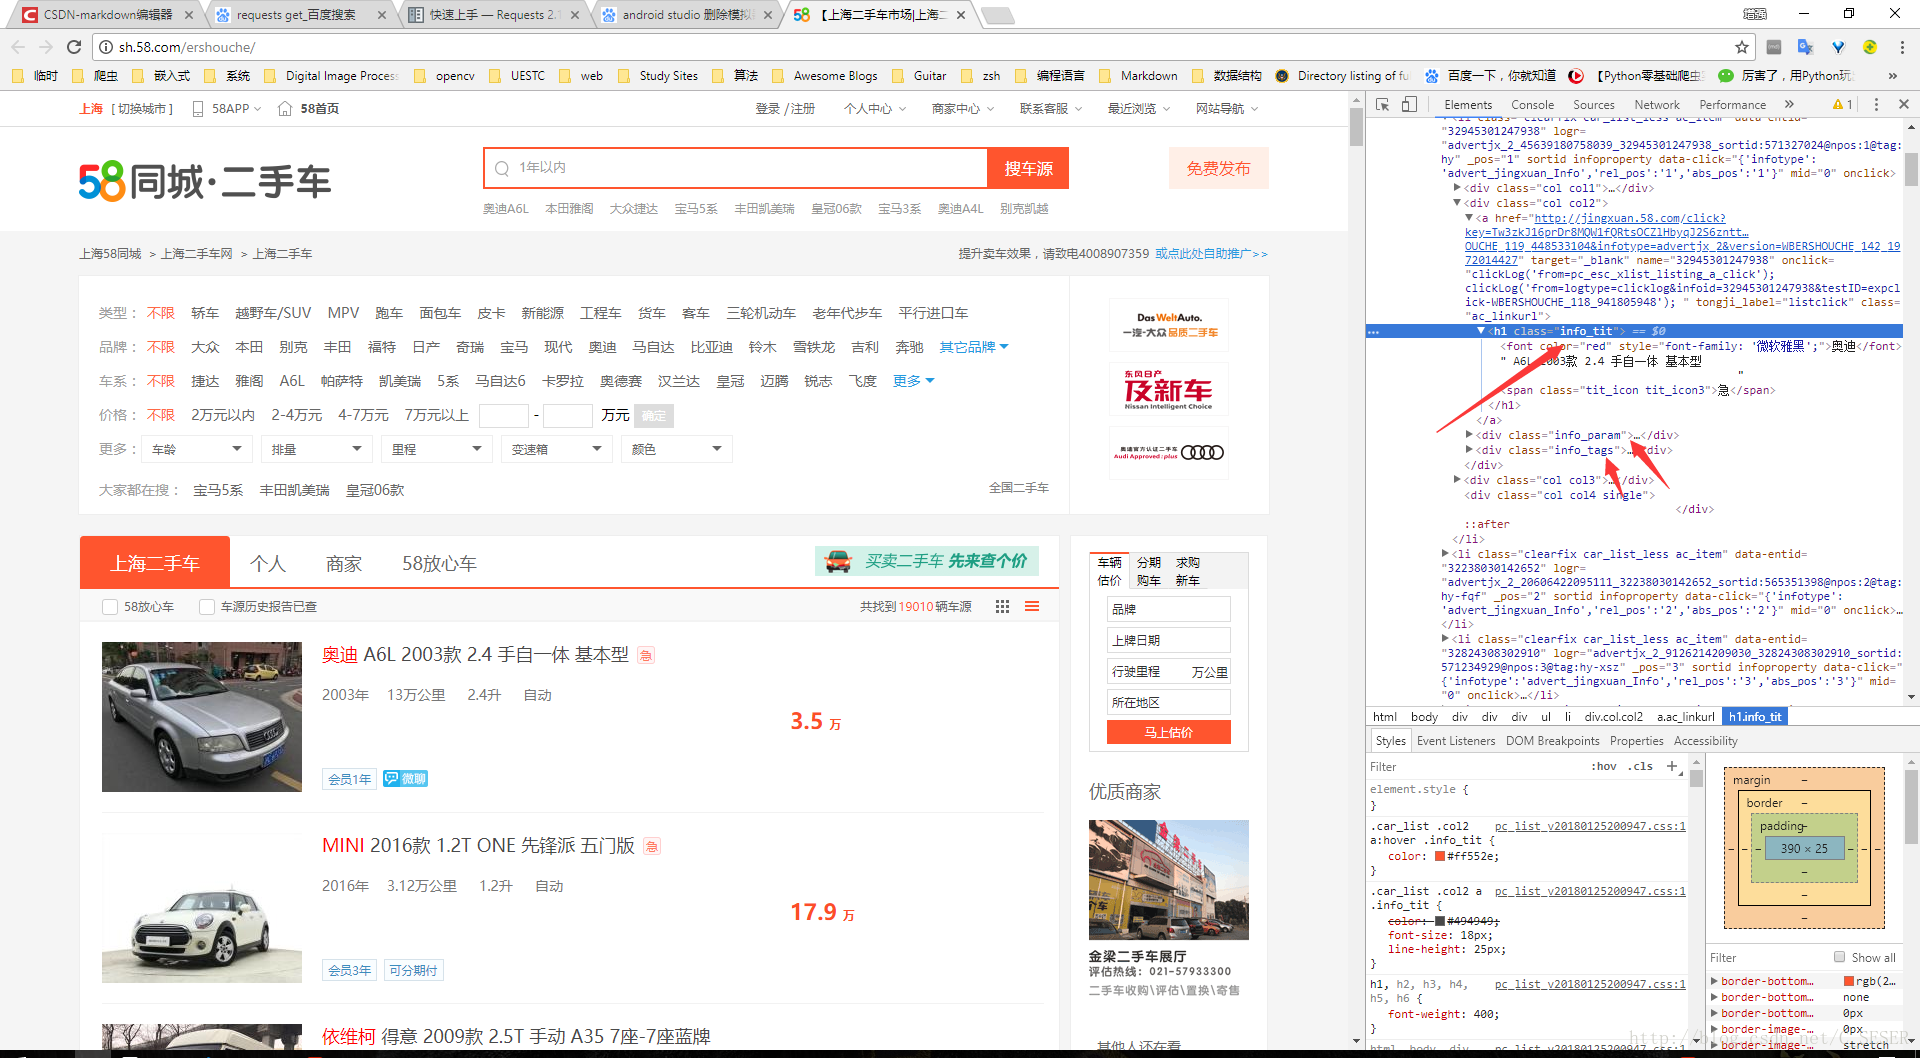This screenshot has height=1058, width=1920.
Task: Activate DevTools inspect element picker
Action: (1383, 104)
